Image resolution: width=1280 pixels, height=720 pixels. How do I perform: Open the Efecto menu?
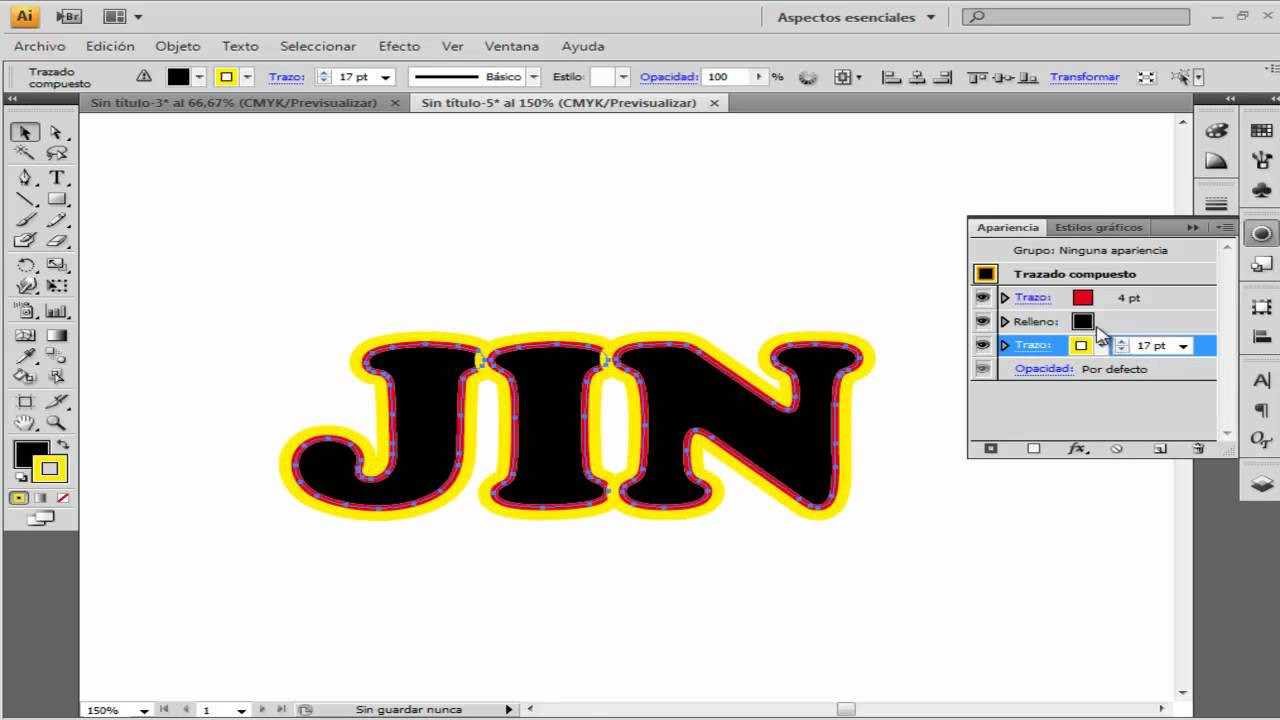point(399,46)
